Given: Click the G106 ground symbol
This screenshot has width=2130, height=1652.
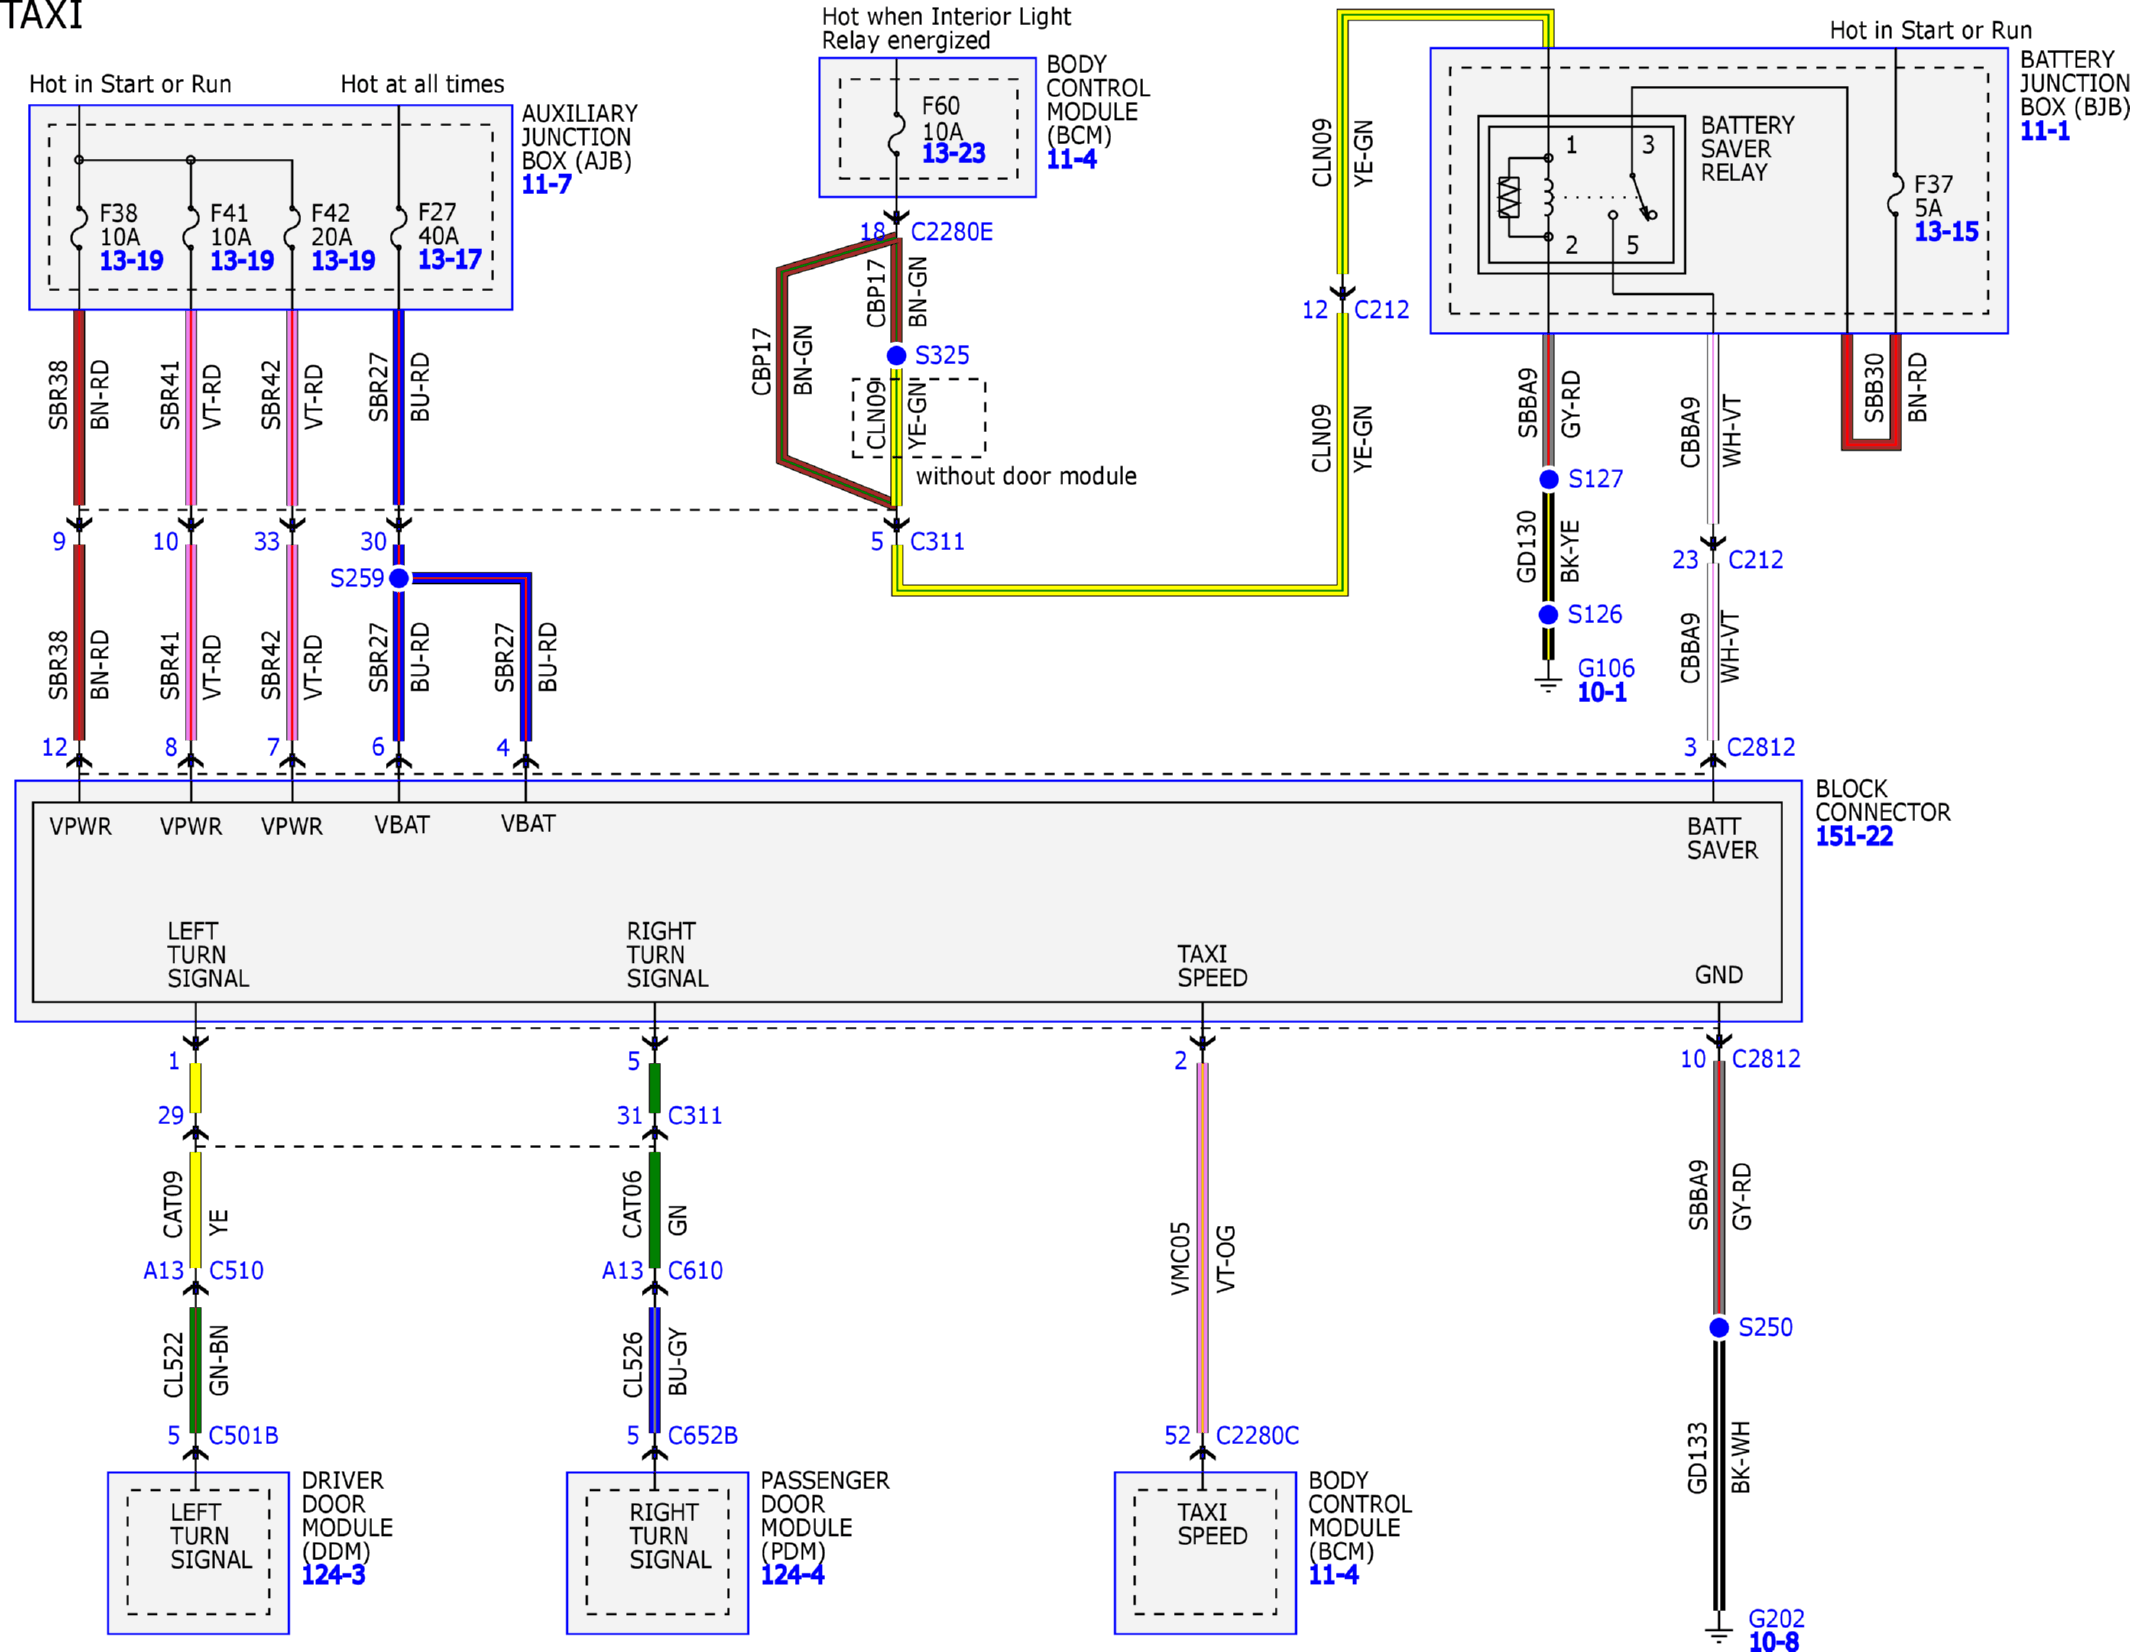Looking at the screenshot, I should pos(1548,684).
